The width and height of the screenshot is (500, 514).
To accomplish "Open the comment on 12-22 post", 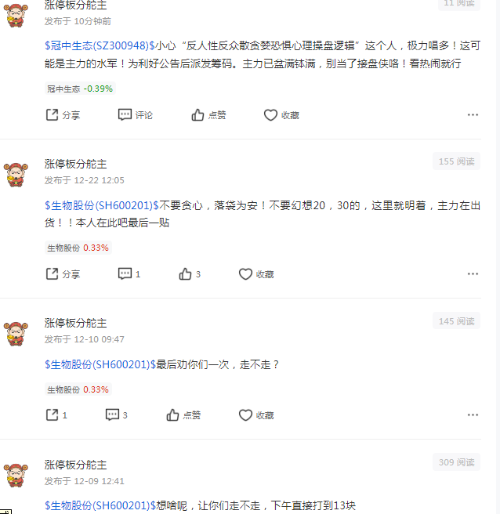I will pyautogui.click(x=129, y=274).
